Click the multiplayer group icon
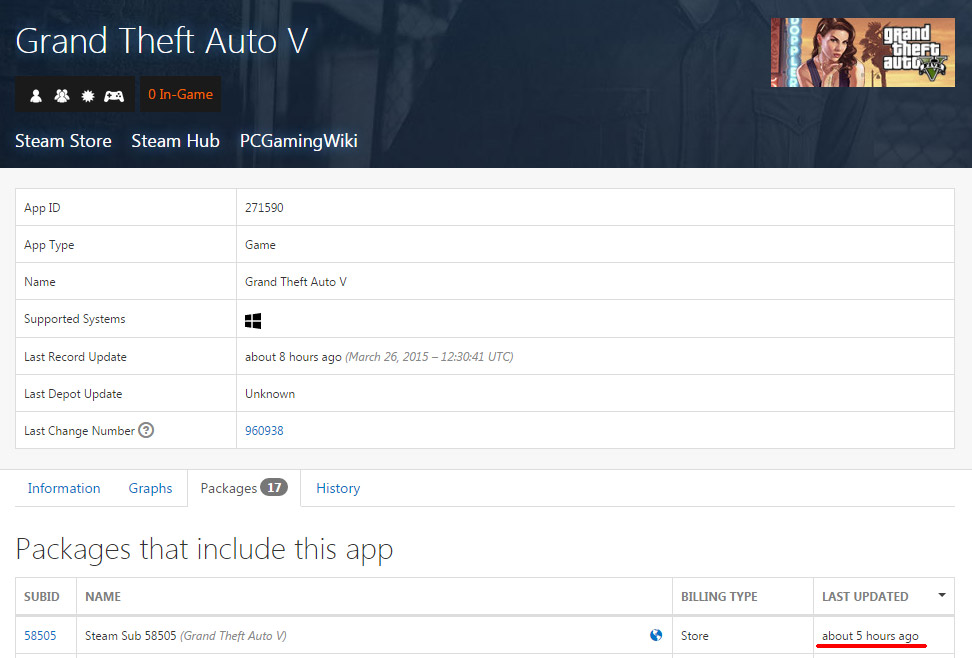Viewport: 972px width, 658px height. click(62, 96)
